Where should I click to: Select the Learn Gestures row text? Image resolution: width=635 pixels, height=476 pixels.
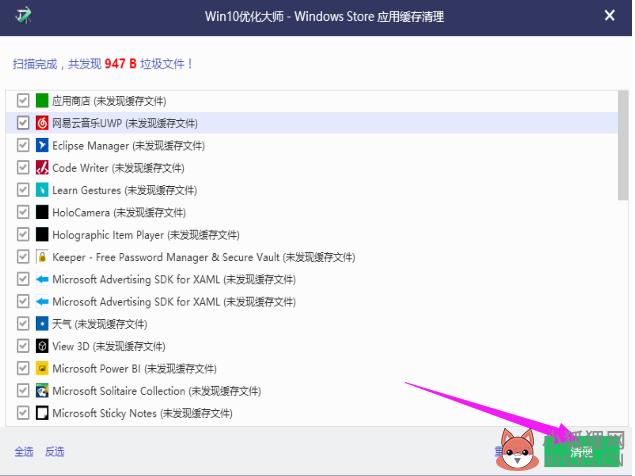click(x=125, y=190)
